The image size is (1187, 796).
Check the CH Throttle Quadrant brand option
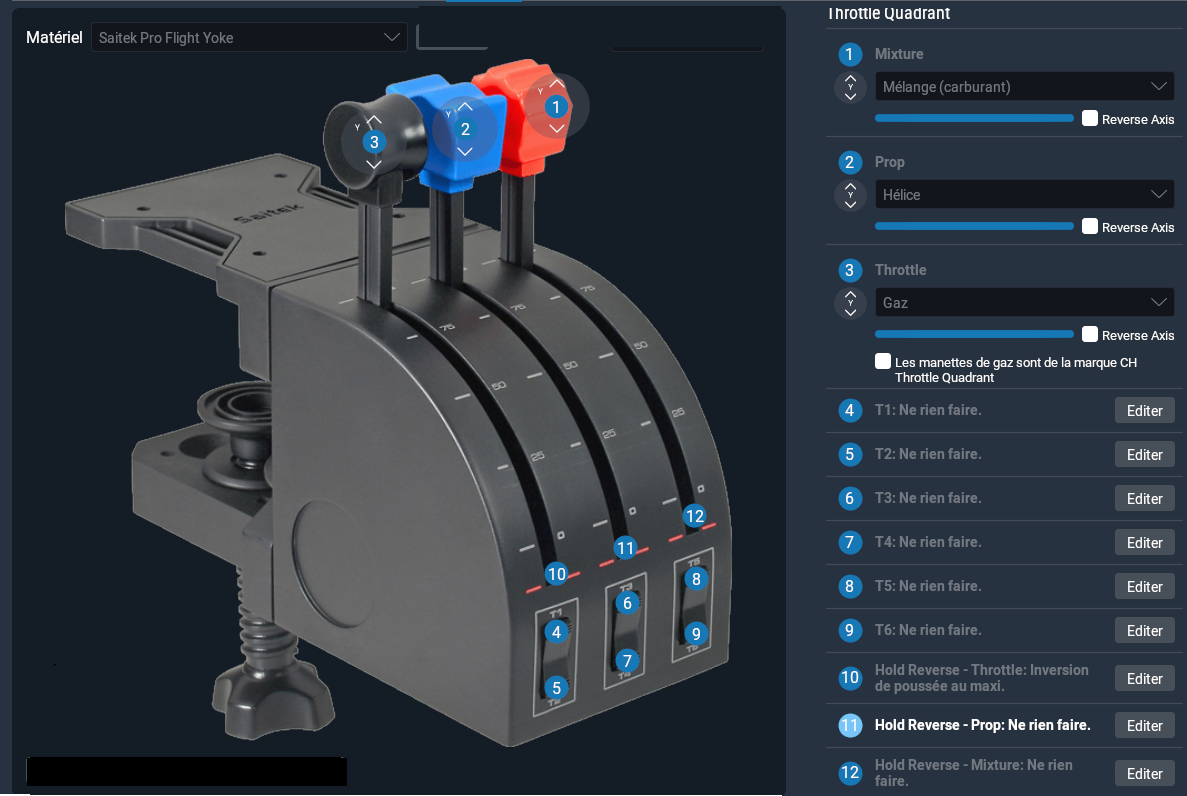click(x=883, y=361)
